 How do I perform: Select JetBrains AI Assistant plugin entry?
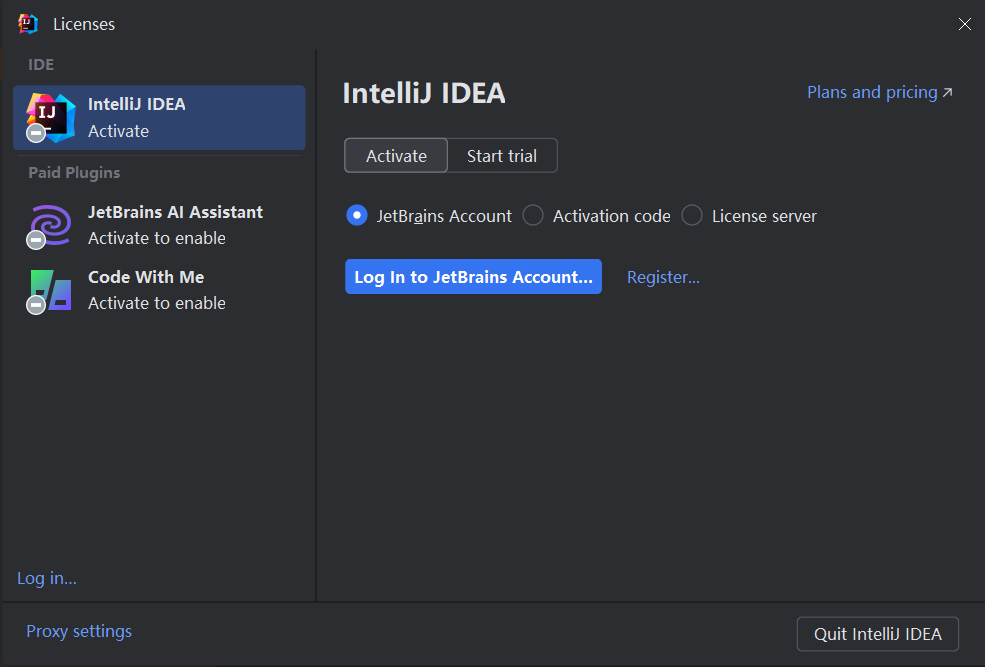[159, 225]
